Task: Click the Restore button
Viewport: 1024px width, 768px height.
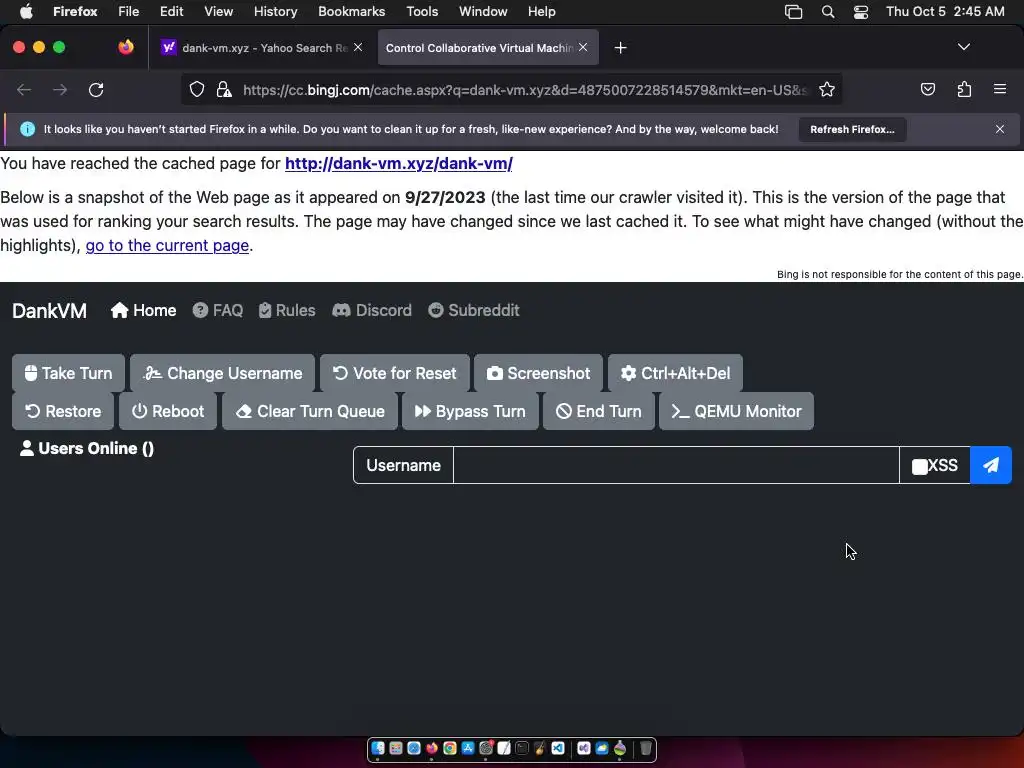Action: (x=63, y=411)
